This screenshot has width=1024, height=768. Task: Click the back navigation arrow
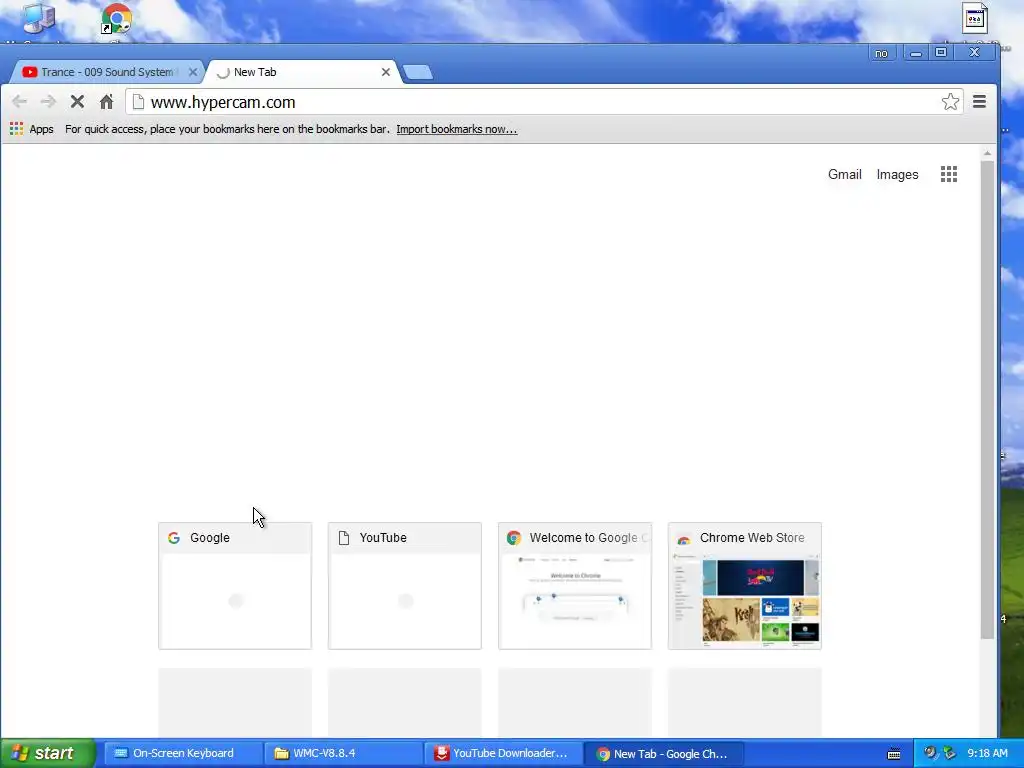coord(20,102)
